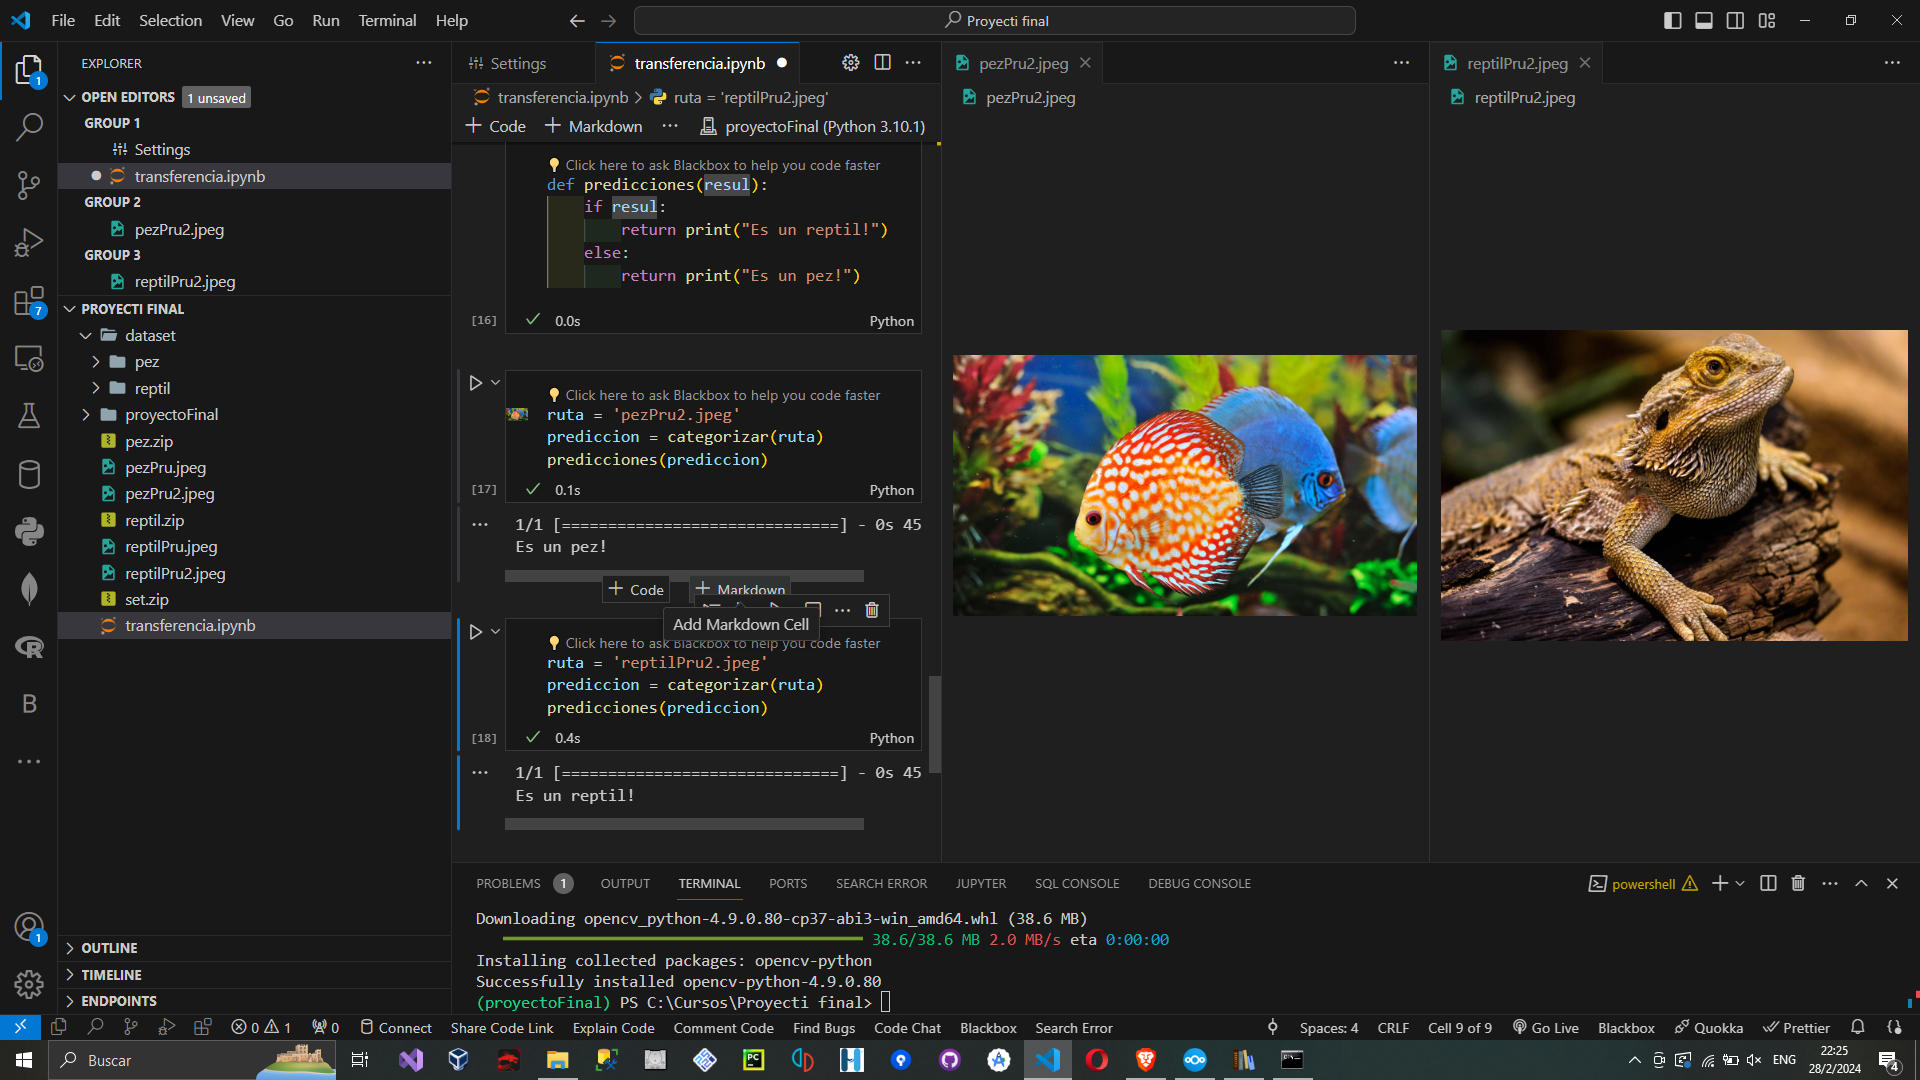This screenshot has height=1080, width=1920.
Task: Open the Extensions view in activity bar
Action: coord(29,301)
